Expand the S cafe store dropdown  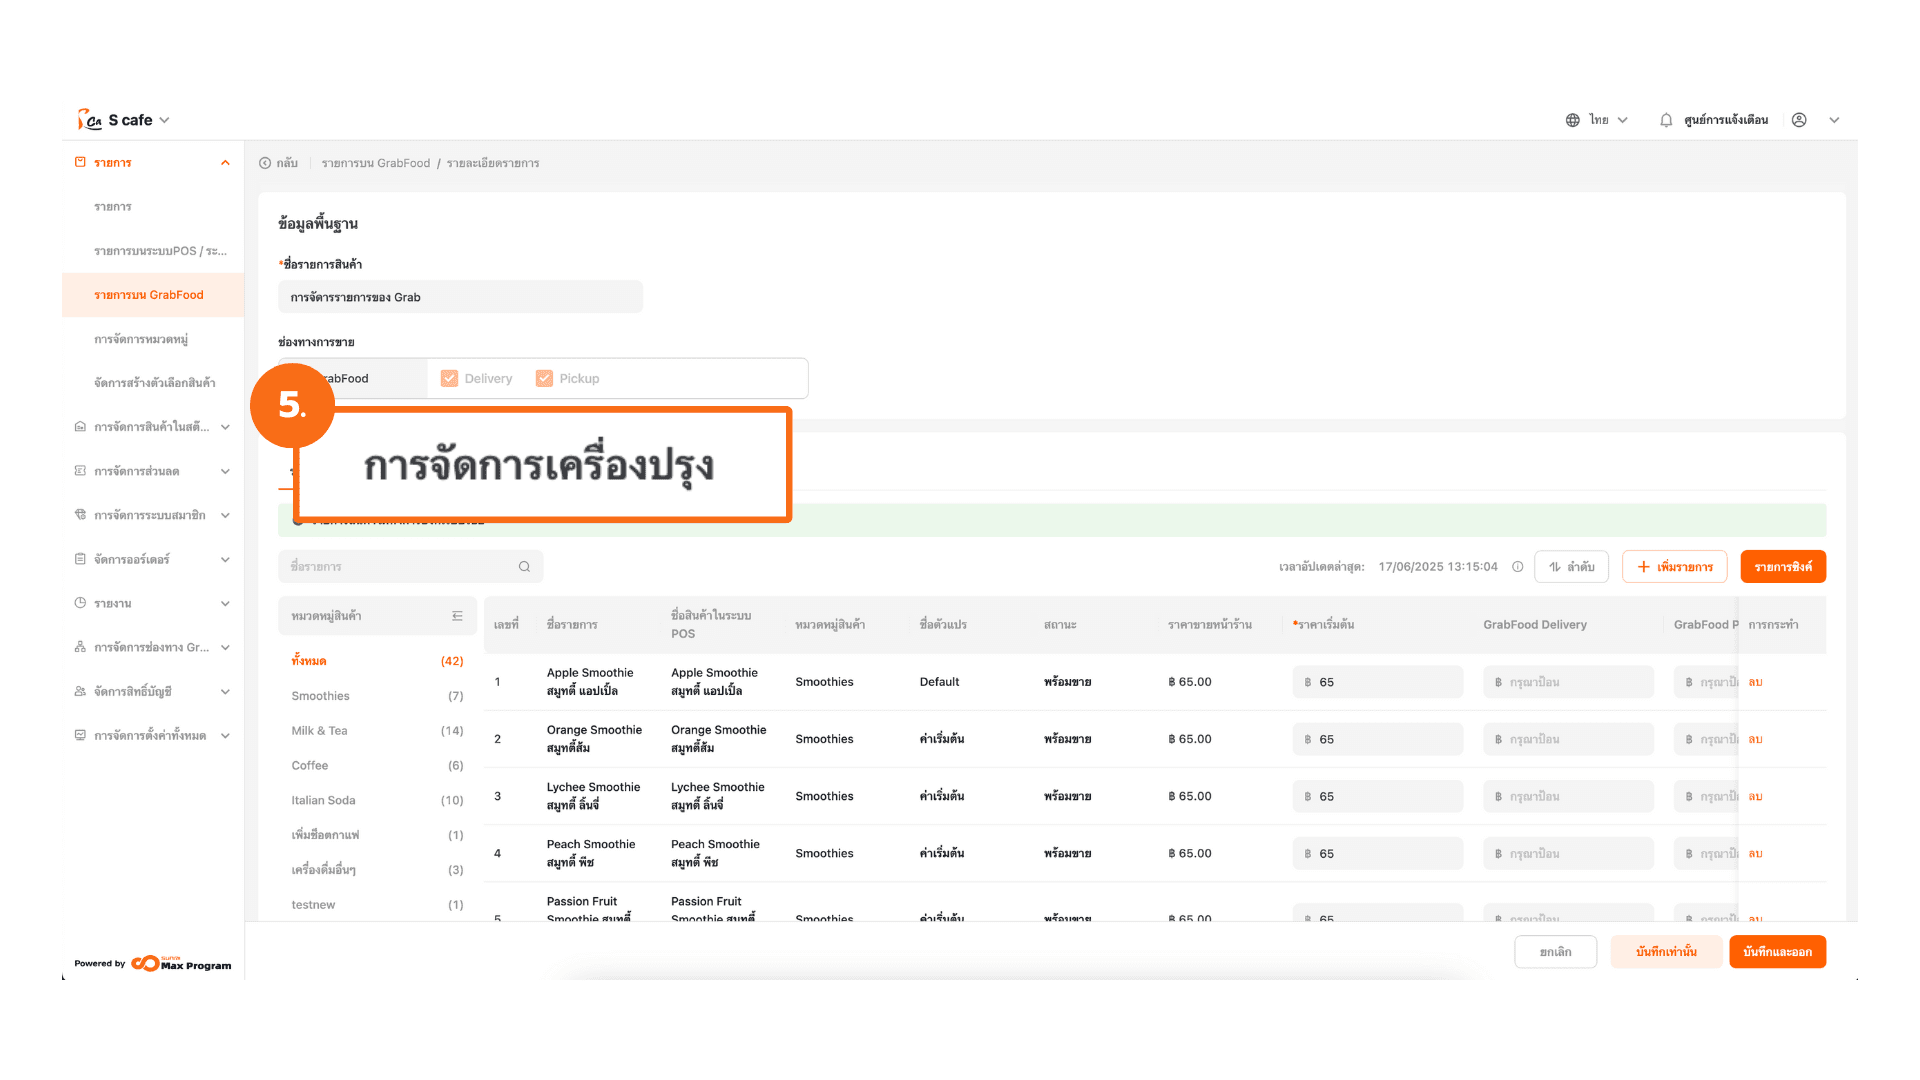click(164, 120)
